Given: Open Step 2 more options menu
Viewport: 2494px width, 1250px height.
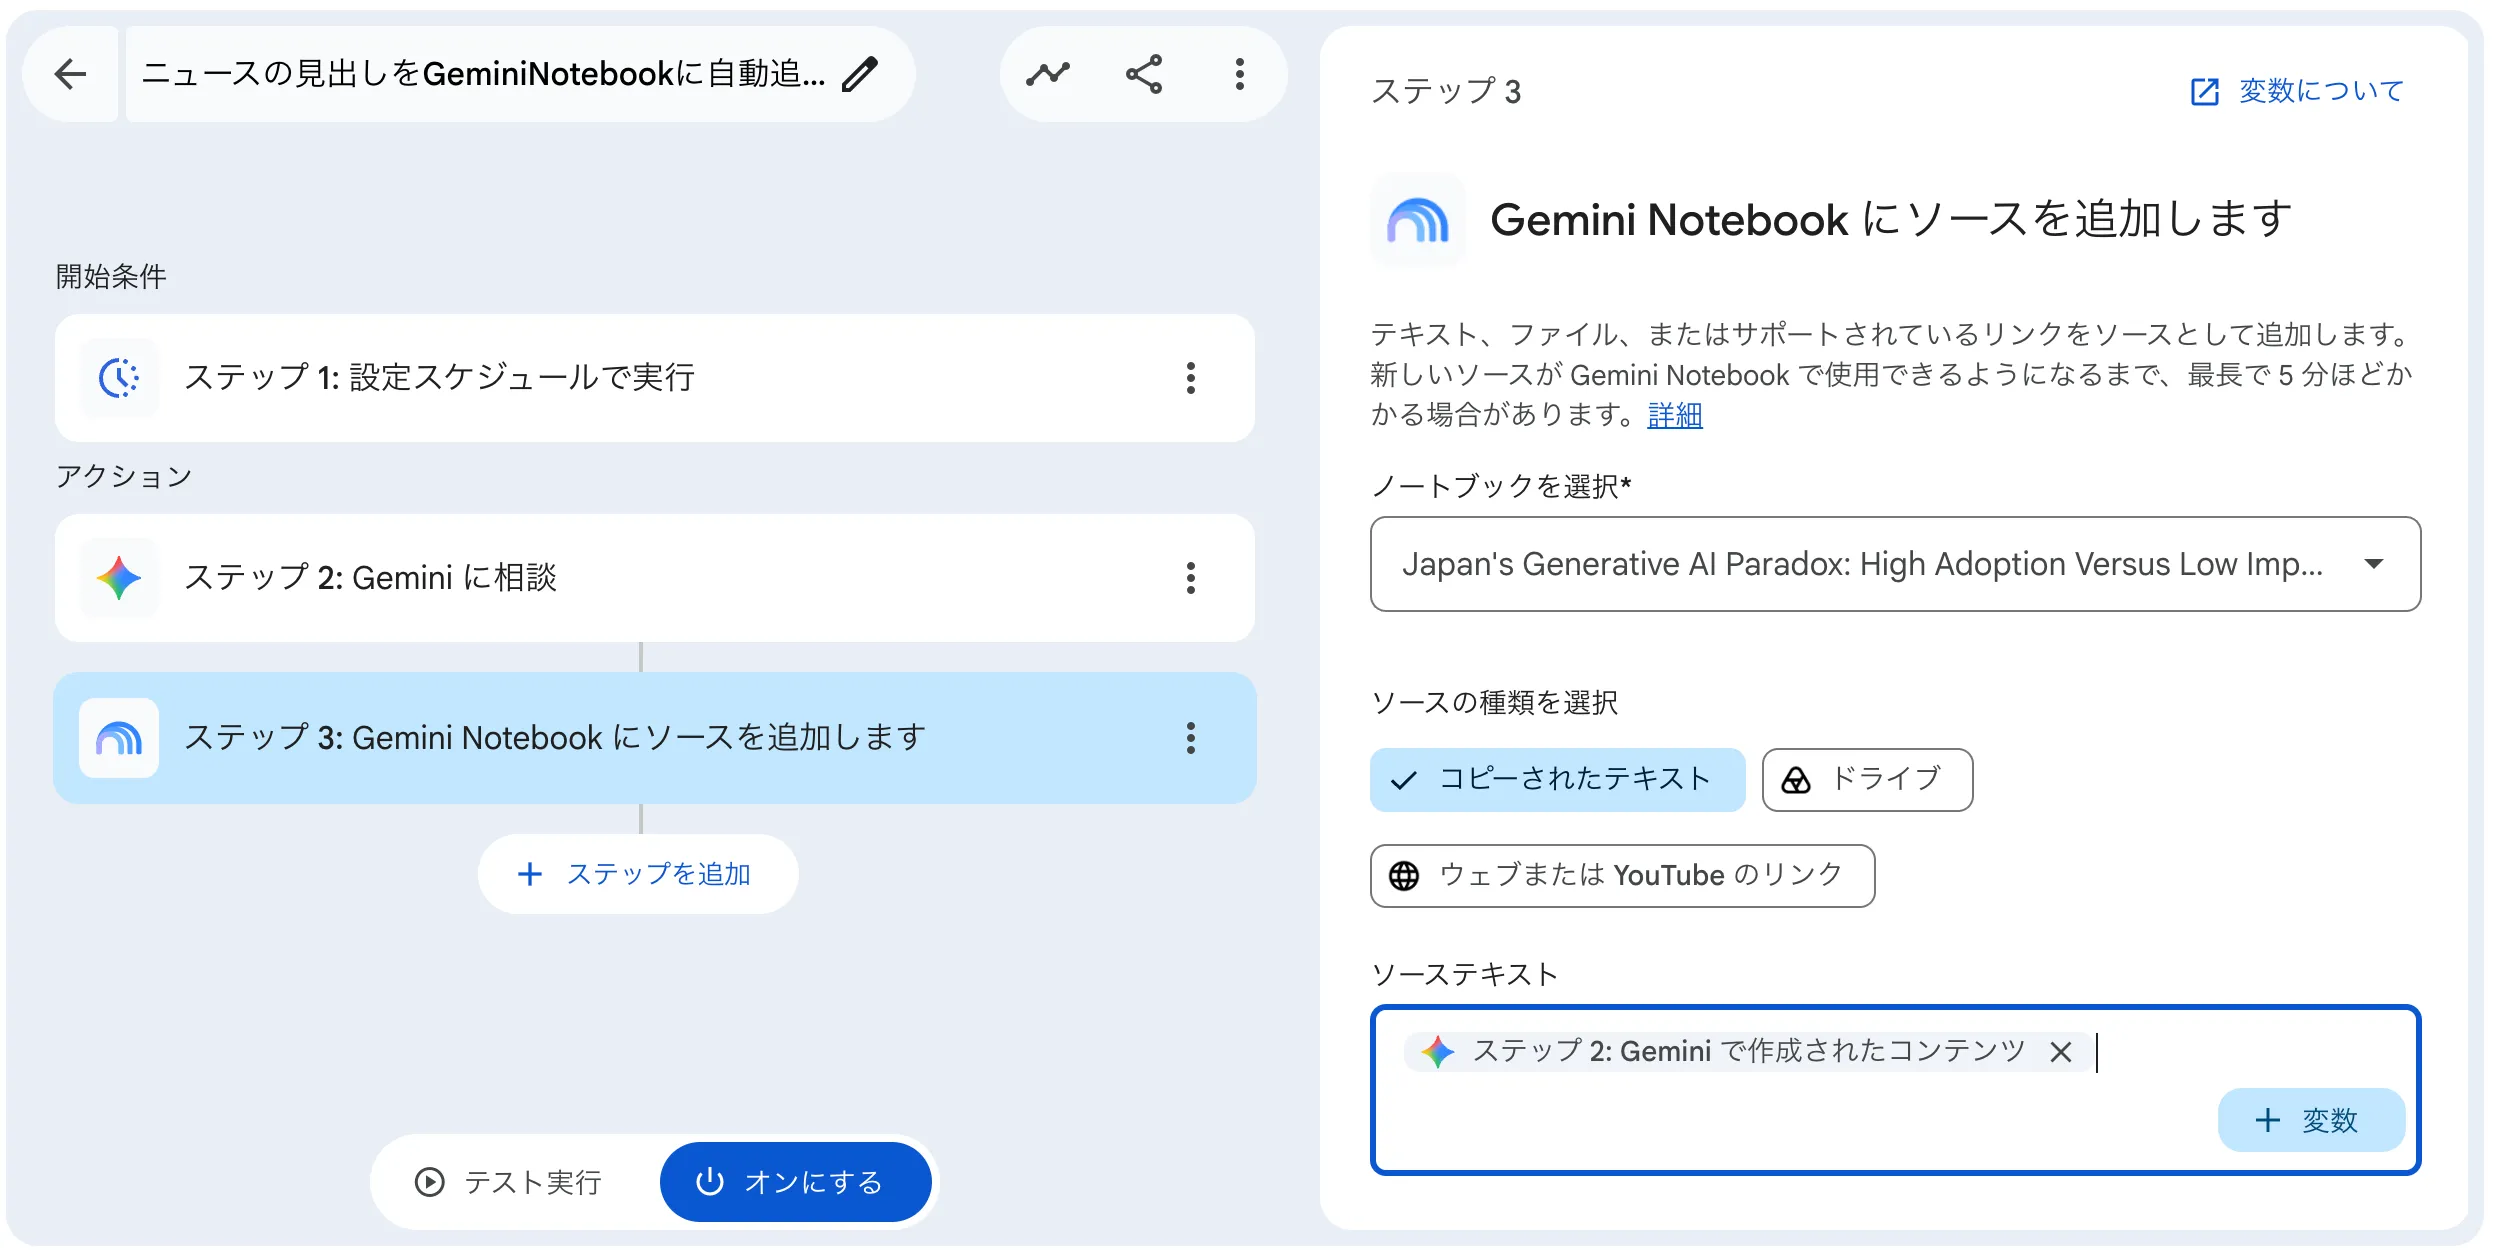Looking at the screenshot, I should click(x=1190, y=578).
